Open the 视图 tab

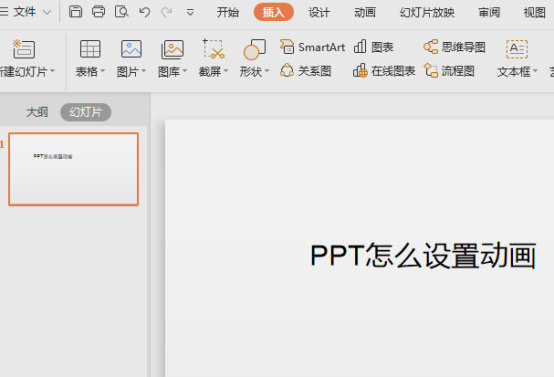(x=535, y=12)
